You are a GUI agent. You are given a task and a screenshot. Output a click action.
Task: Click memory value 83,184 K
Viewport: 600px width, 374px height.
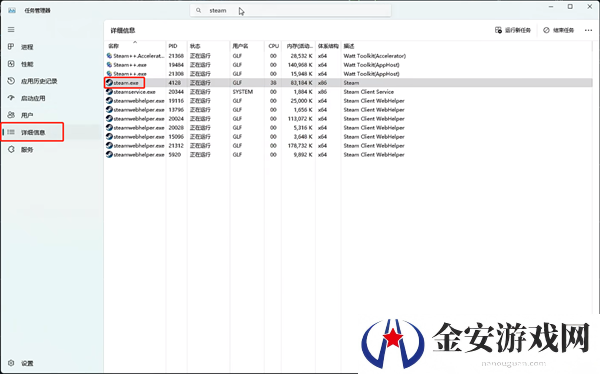tap(302, 83)
